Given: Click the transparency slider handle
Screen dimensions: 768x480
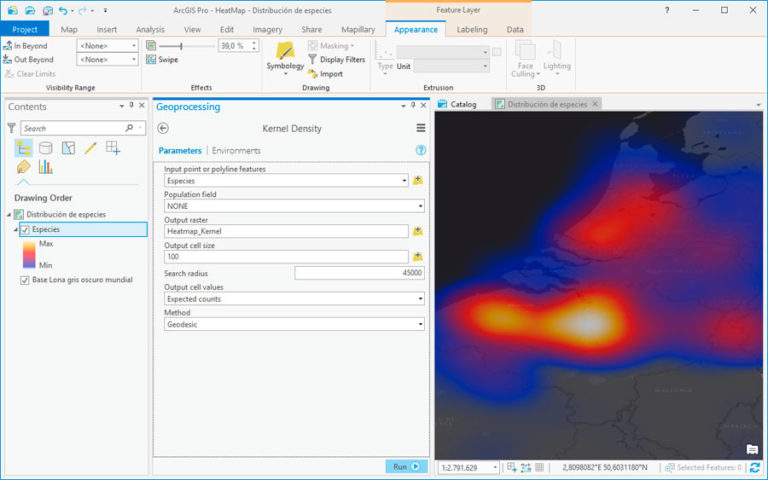Looking at the screenshot, I should (181, 46).
